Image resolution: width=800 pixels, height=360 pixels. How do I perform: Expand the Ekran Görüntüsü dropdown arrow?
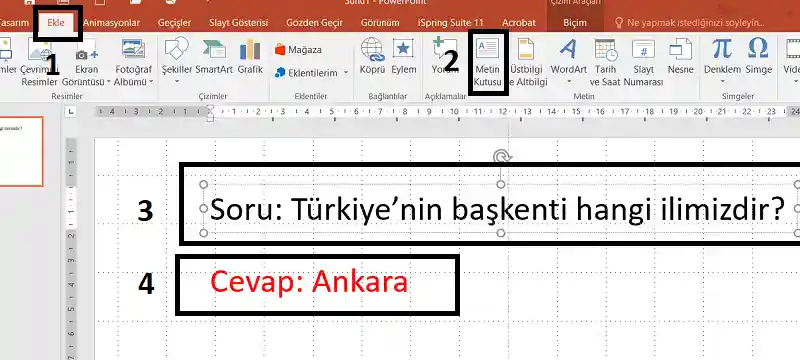coord(108,82)
